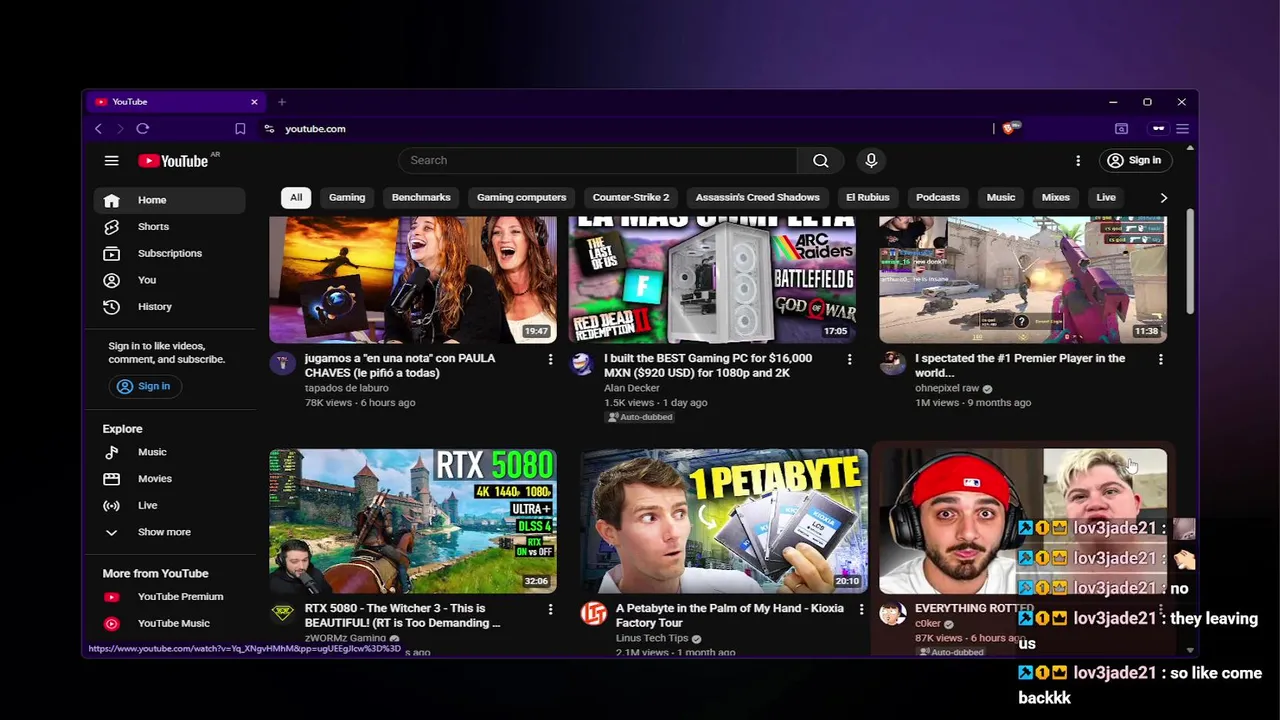Click Sign in button at top right
Image resolution: width=1280 pixels, height=720 pixels.
(x=1135, y=160)
